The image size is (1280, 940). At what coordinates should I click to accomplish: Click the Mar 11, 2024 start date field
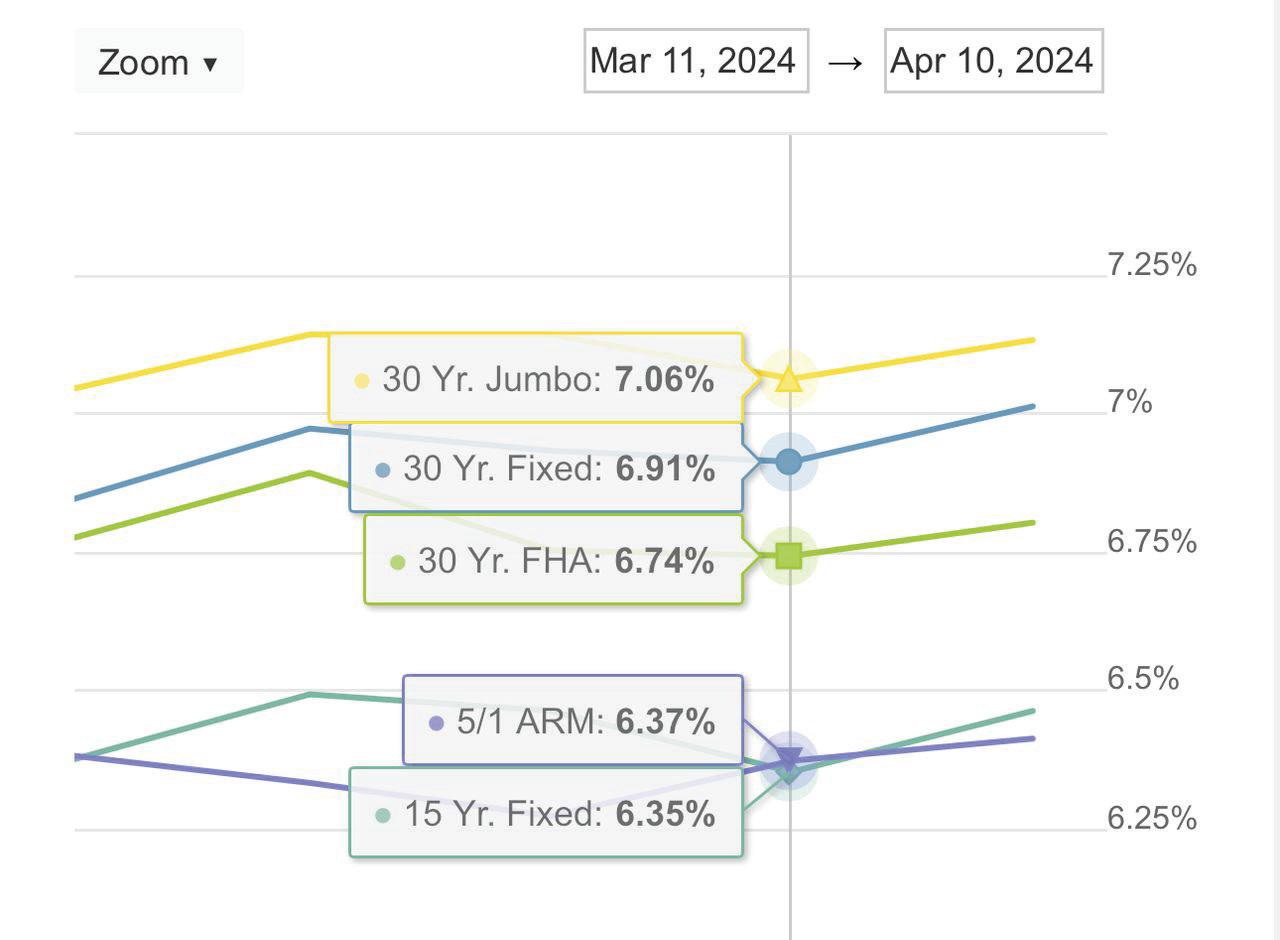click(x=695, y=61)
